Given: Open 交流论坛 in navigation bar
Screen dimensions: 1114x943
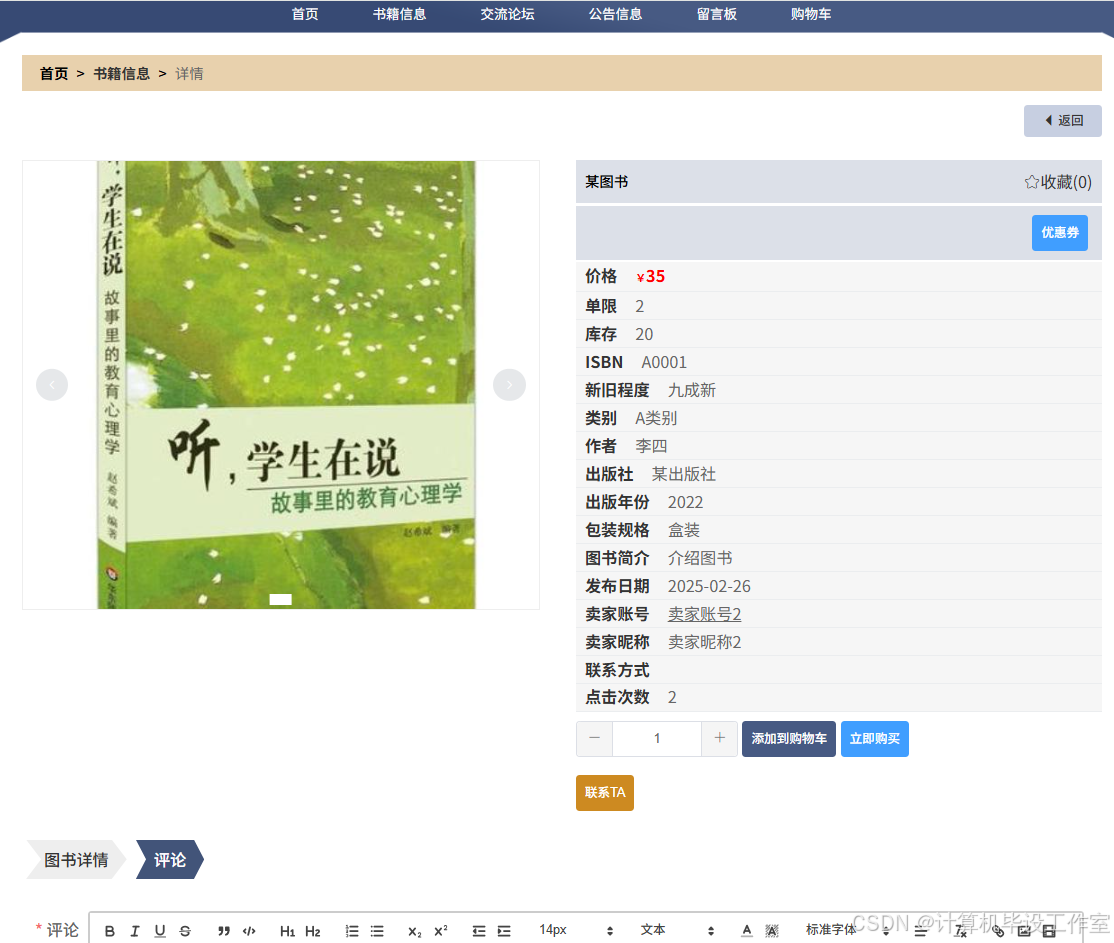Looking at the screenshot, I should (507, 14).
